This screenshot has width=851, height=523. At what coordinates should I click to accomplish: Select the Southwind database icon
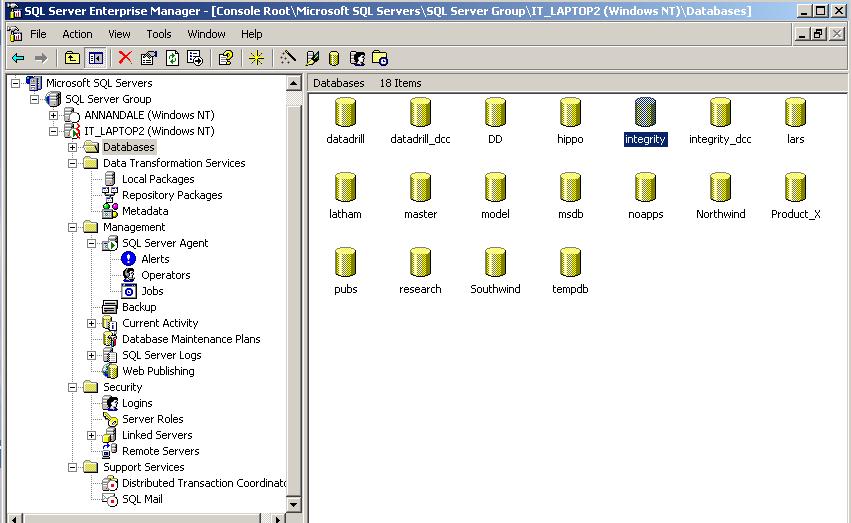pyautogui.click(x=495, y=262)
